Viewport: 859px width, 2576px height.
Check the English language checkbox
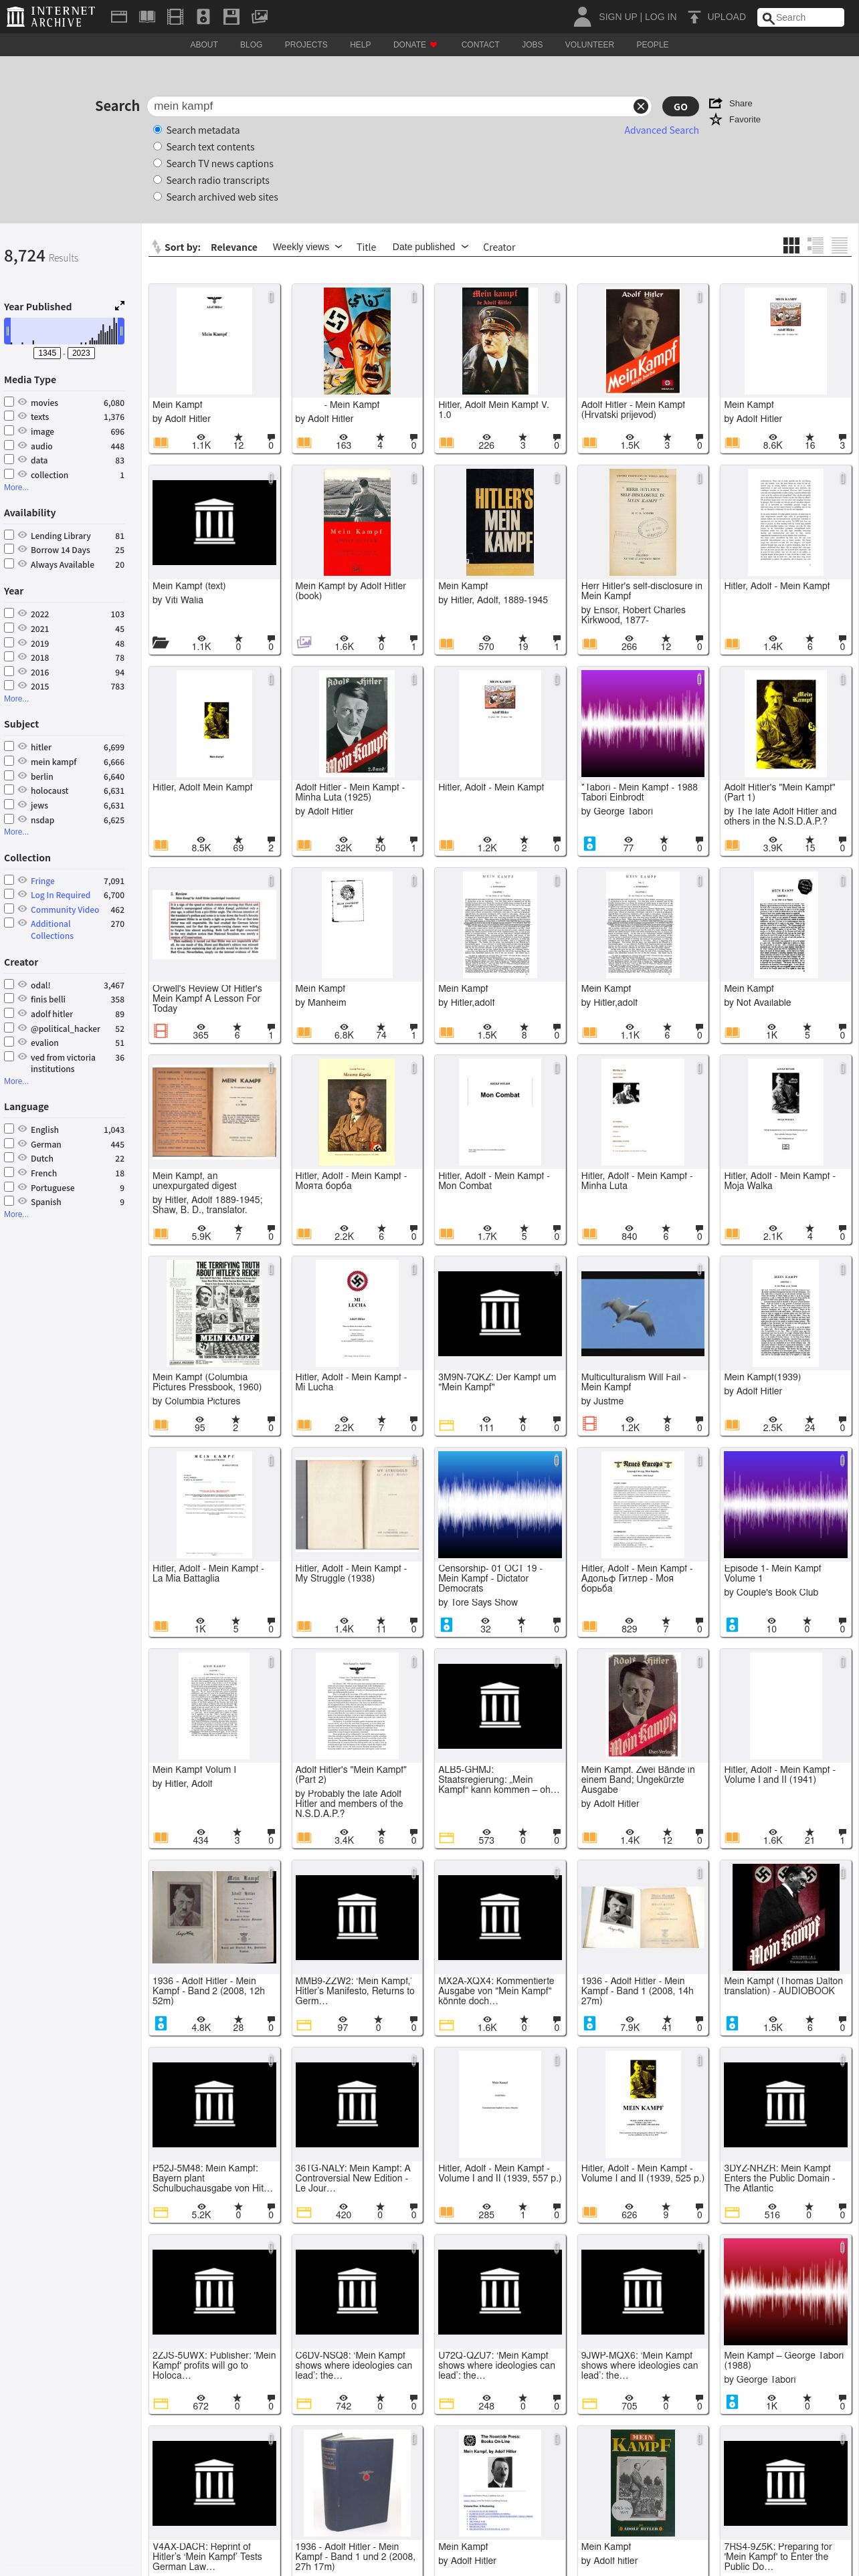click(x=9, y=1129)
